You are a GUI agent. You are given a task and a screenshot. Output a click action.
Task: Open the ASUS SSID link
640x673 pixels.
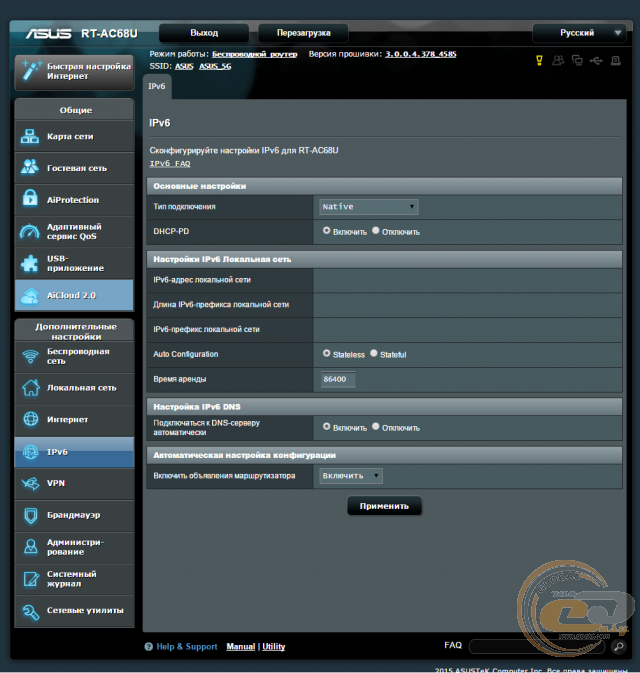pyautogui.click(x=184, y=66)
